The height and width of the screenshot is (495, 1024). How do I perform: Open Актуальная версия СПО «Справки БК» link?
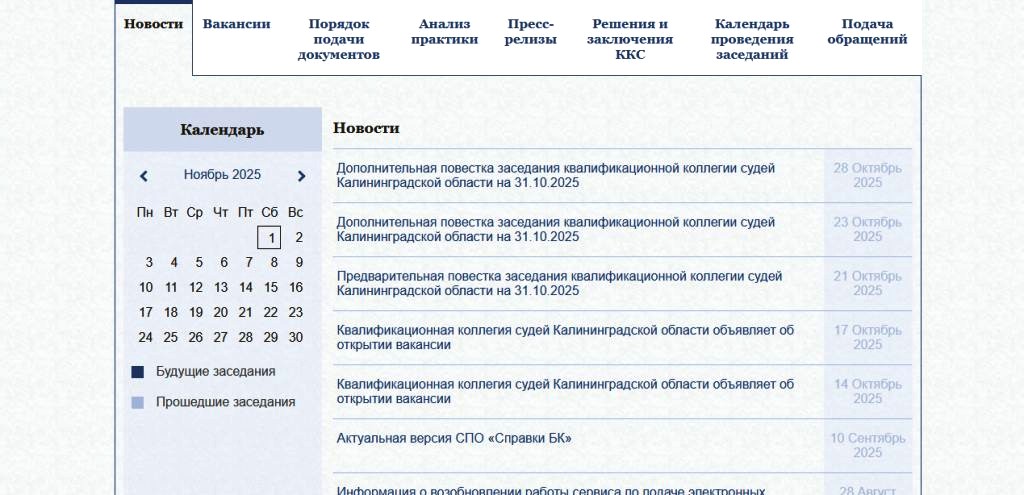[x=454, y=438]
